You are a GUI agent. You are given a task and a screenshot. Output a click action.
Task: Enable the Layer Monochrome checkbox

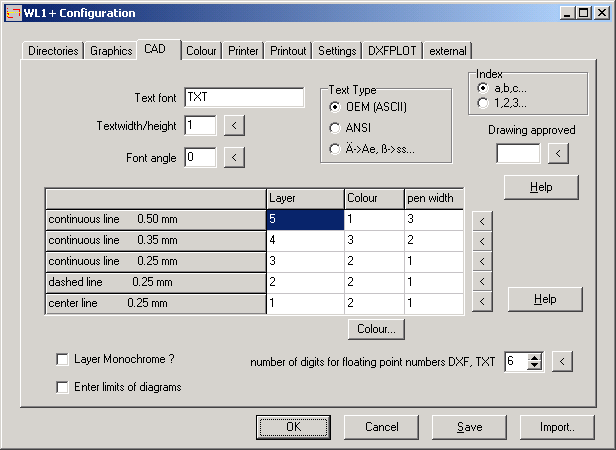(x=63, y=359)
